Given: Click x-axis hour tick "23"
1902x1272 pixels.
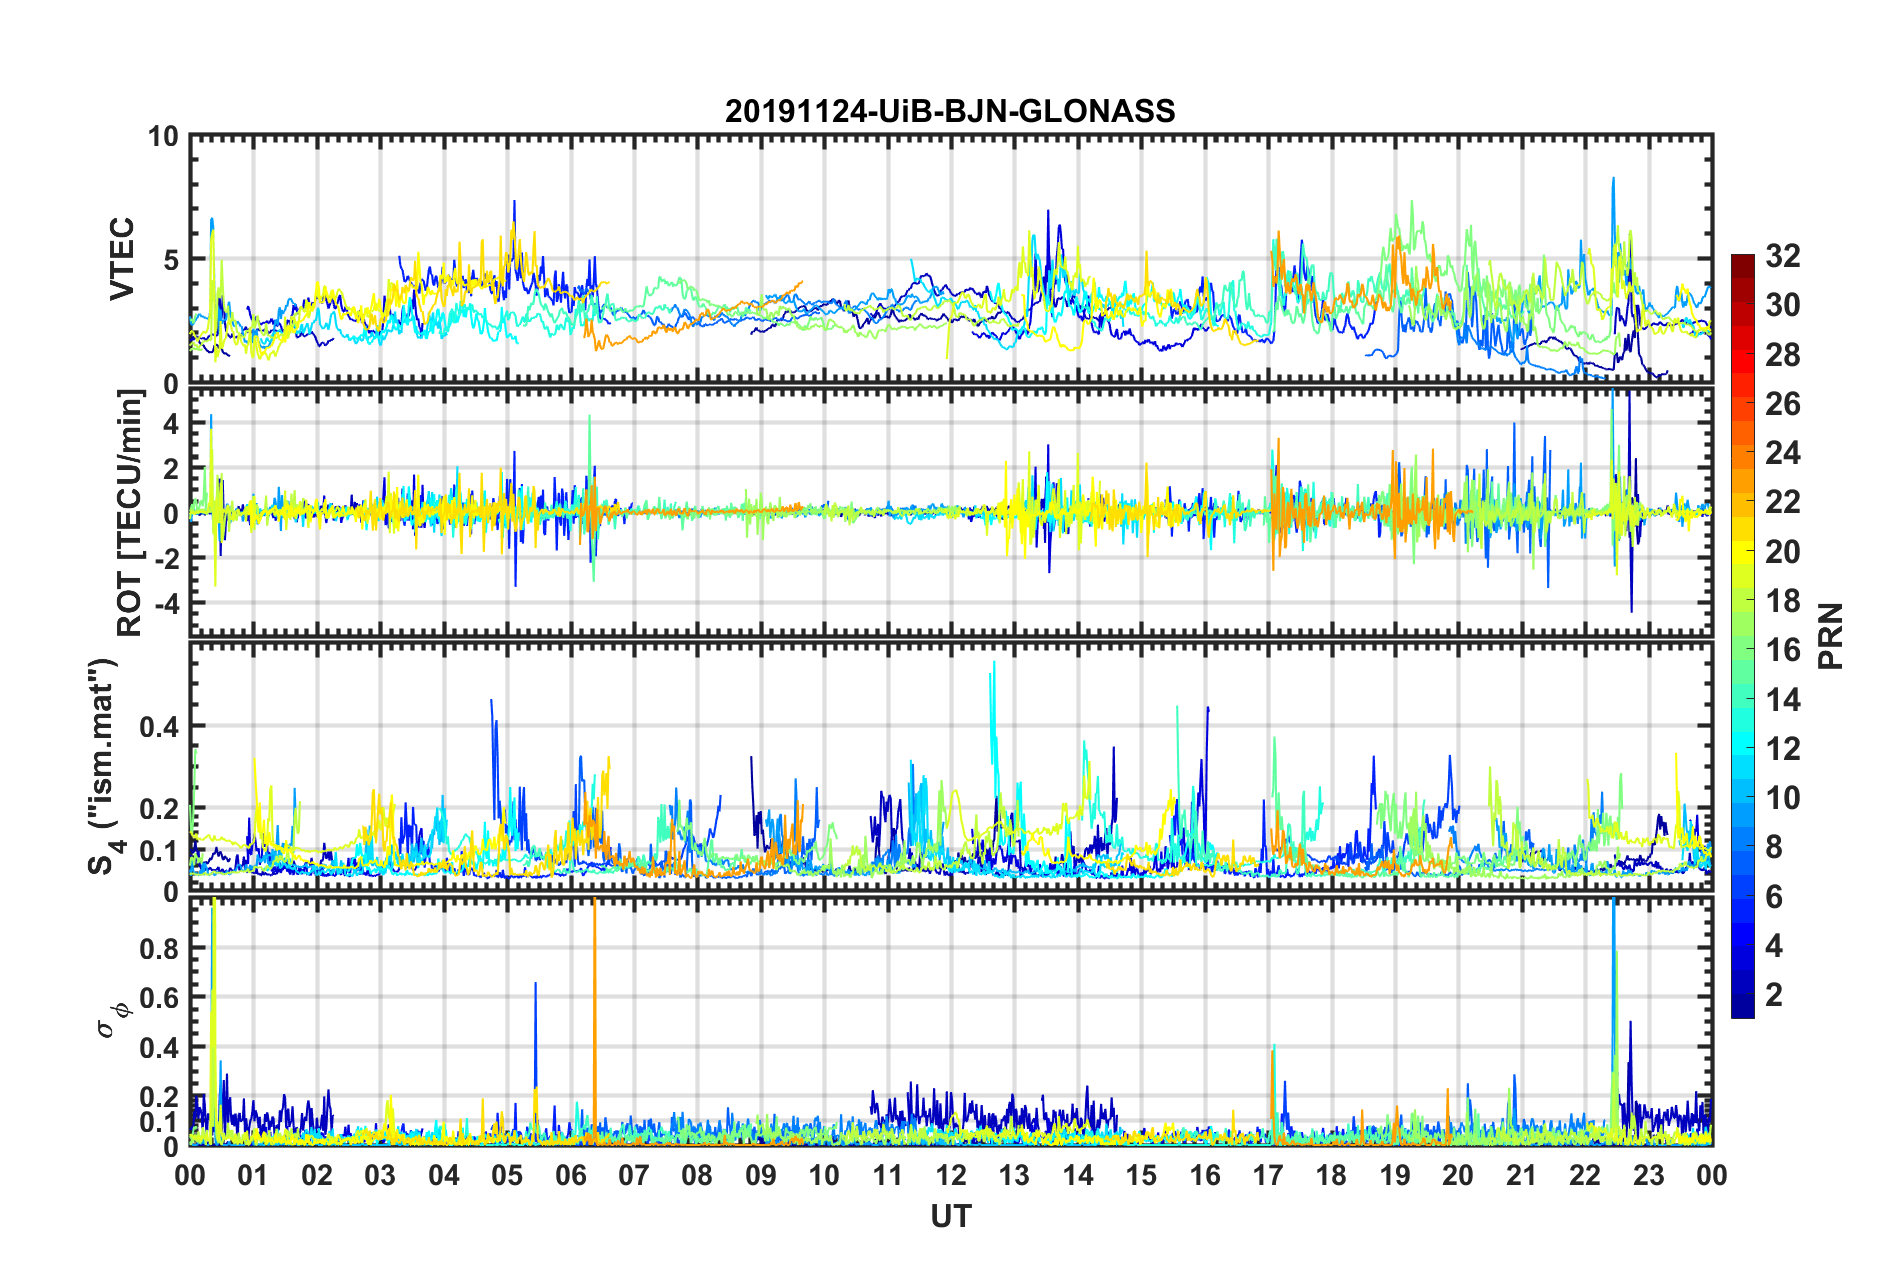Looking at the screenshot, I should [1649, 1175].
